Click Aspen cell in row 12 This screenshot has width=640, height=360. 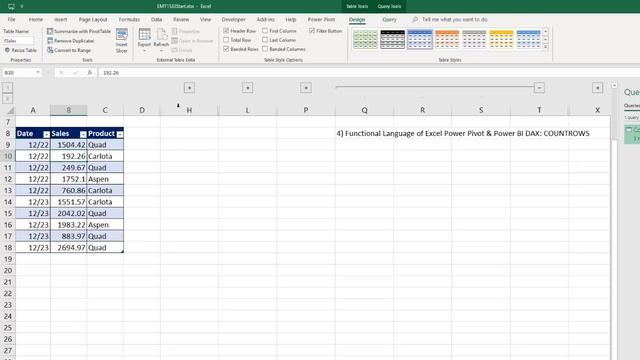(105, 179)
